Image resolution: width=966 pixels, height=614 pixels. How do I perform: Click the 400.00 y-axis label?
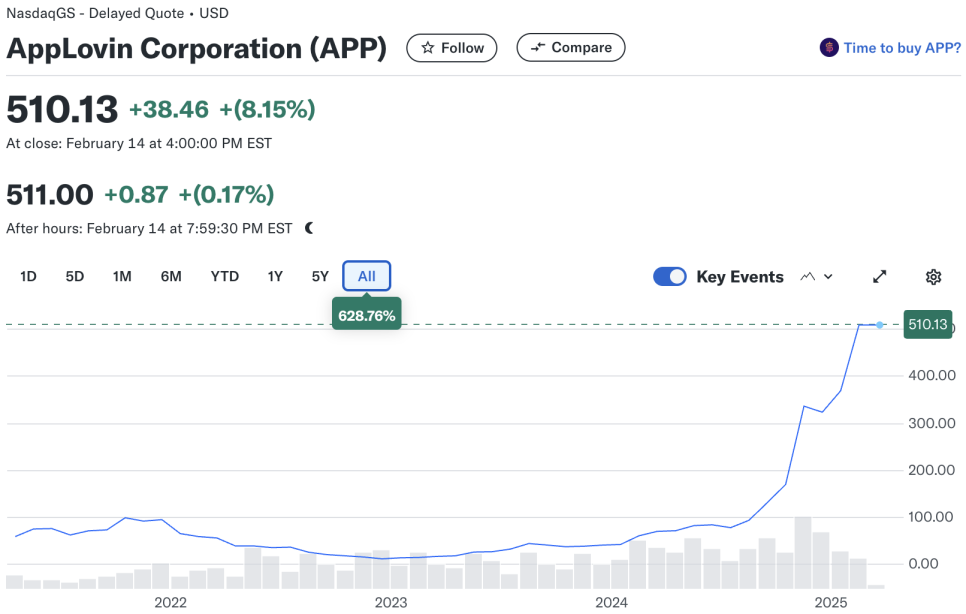pos(932,376)
